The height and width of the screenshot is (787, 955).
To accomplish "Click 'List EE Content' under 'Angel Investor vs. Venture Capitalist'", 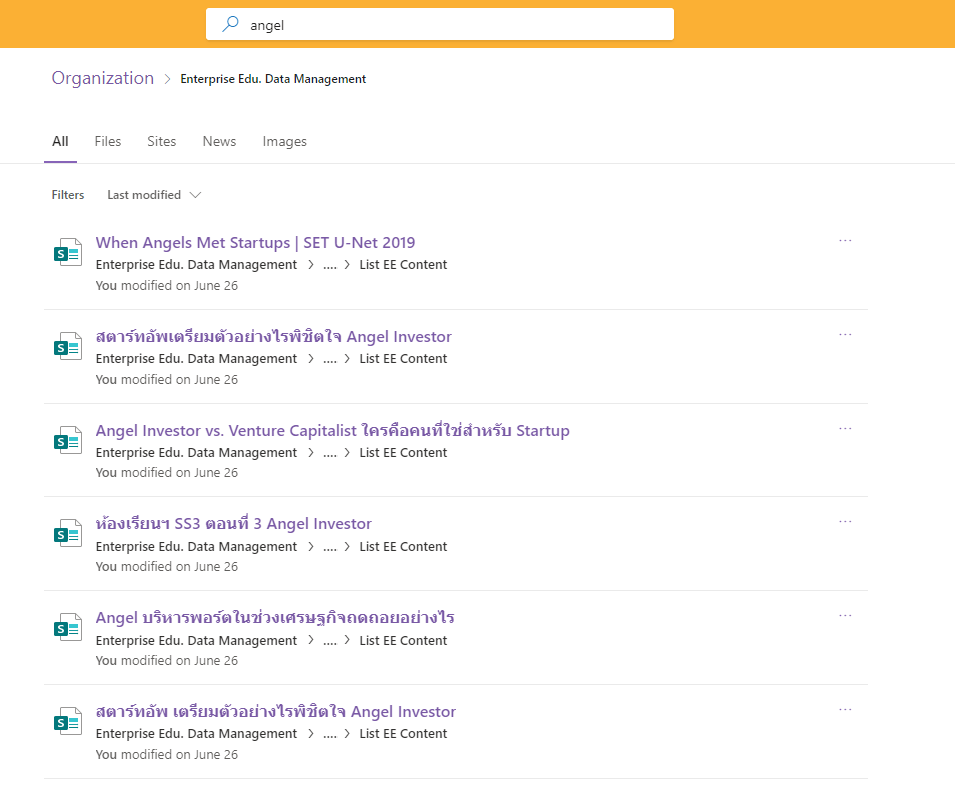I will [403, 453].
